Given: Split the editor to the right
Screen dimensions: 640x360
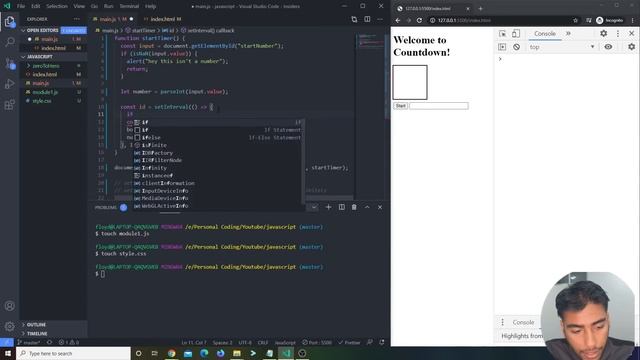Looking at the screenshot, I should click(x=367, y=19).
